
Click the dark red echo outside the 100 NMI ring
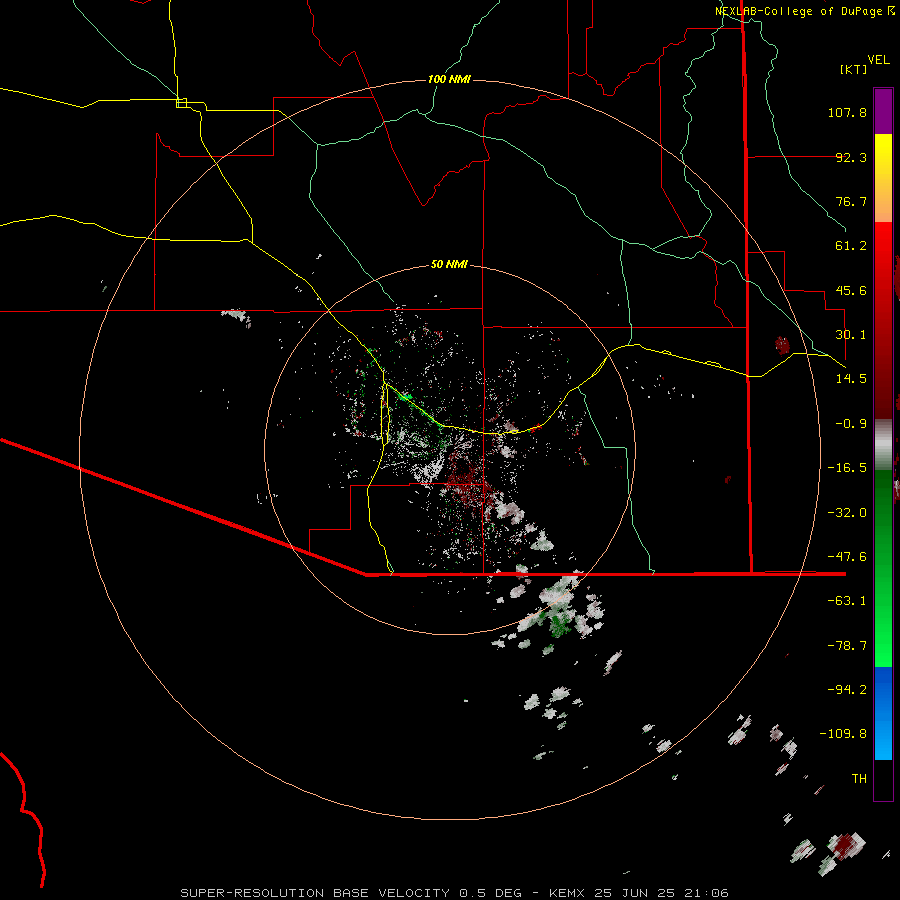782,345
